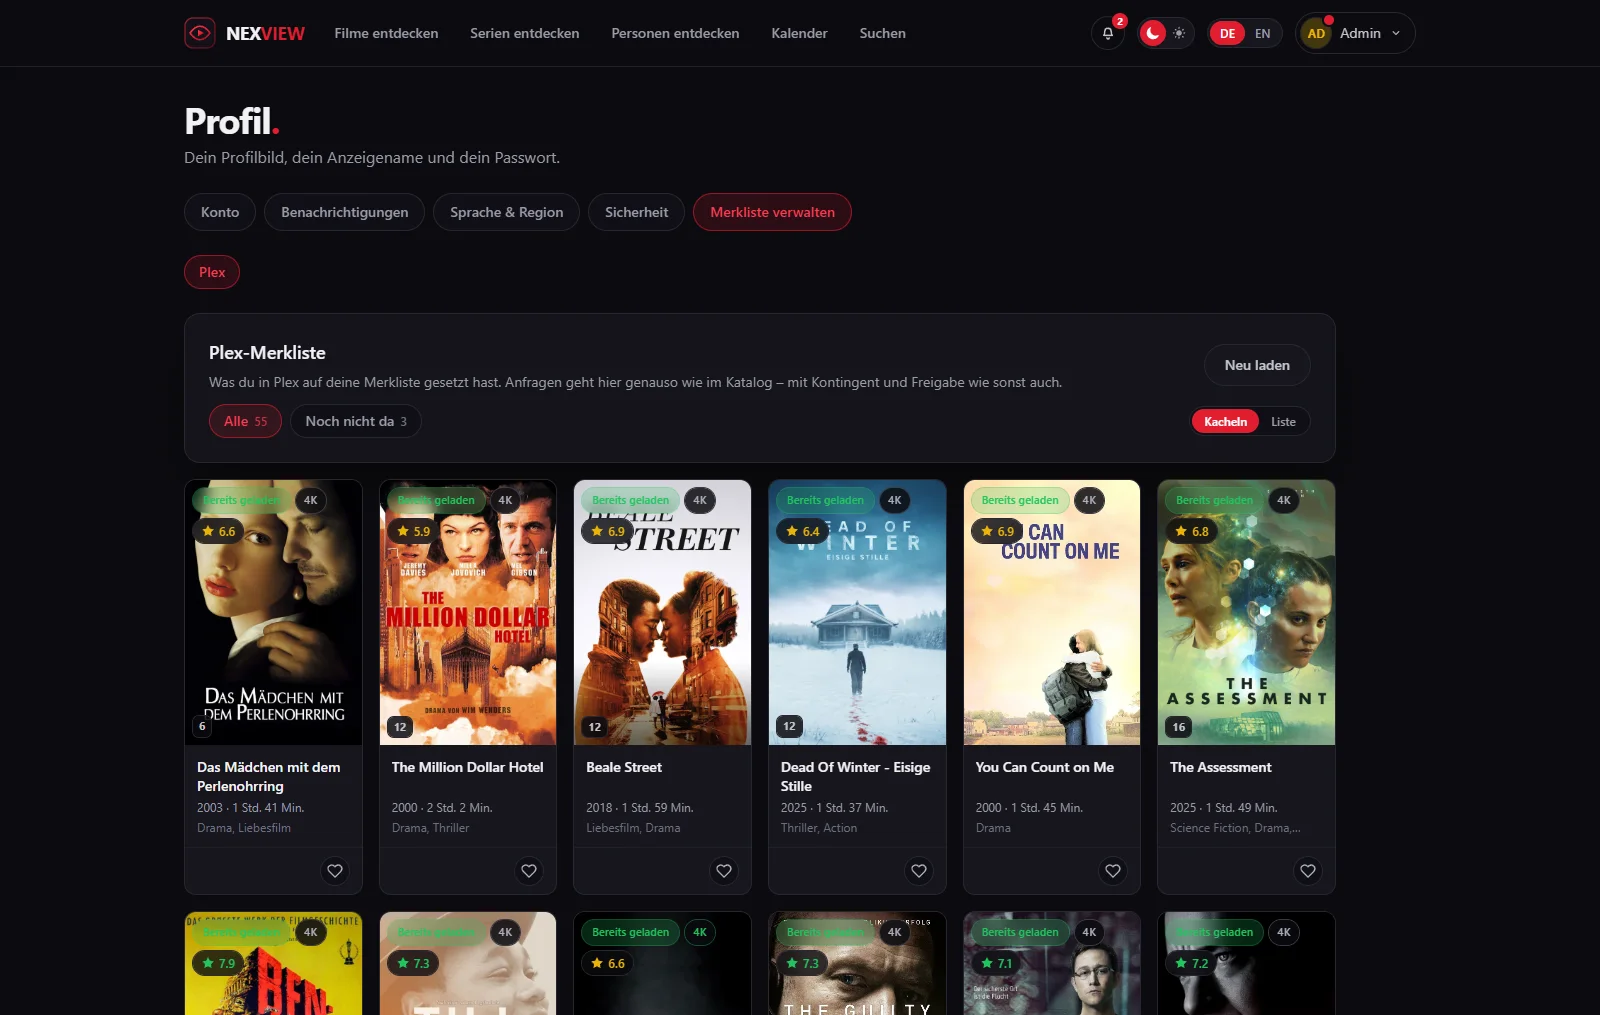Open Dead Of Winter poster

click(x=857, y=612)
